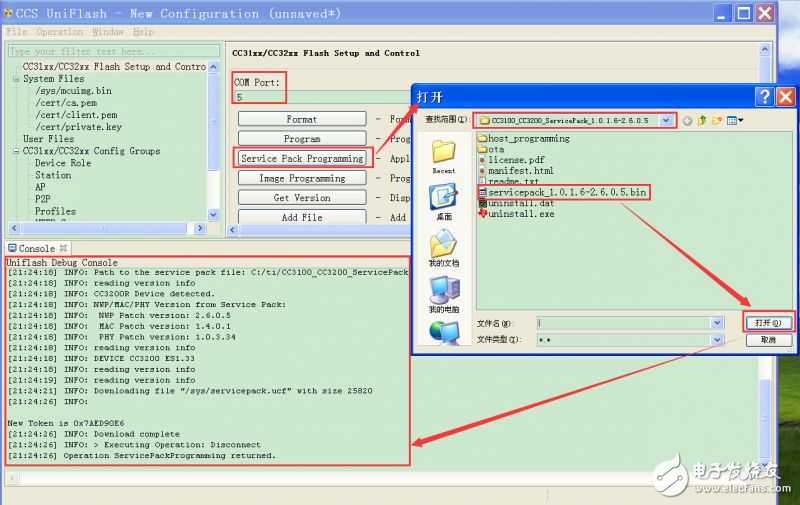Create new folder icon in dialog
The height and width of the screenshot is (505, 800).
click(717, 120)
